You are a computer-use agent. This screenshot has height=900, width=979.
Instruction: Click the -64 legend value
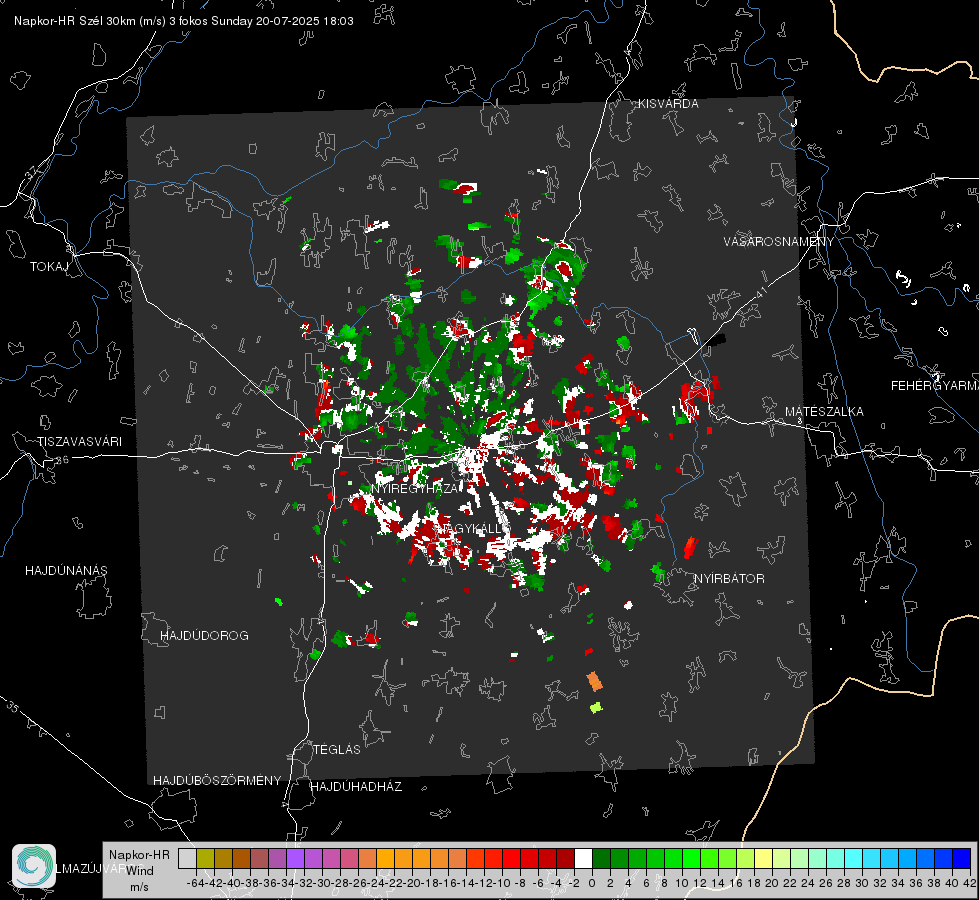click(x=196, y=883)
